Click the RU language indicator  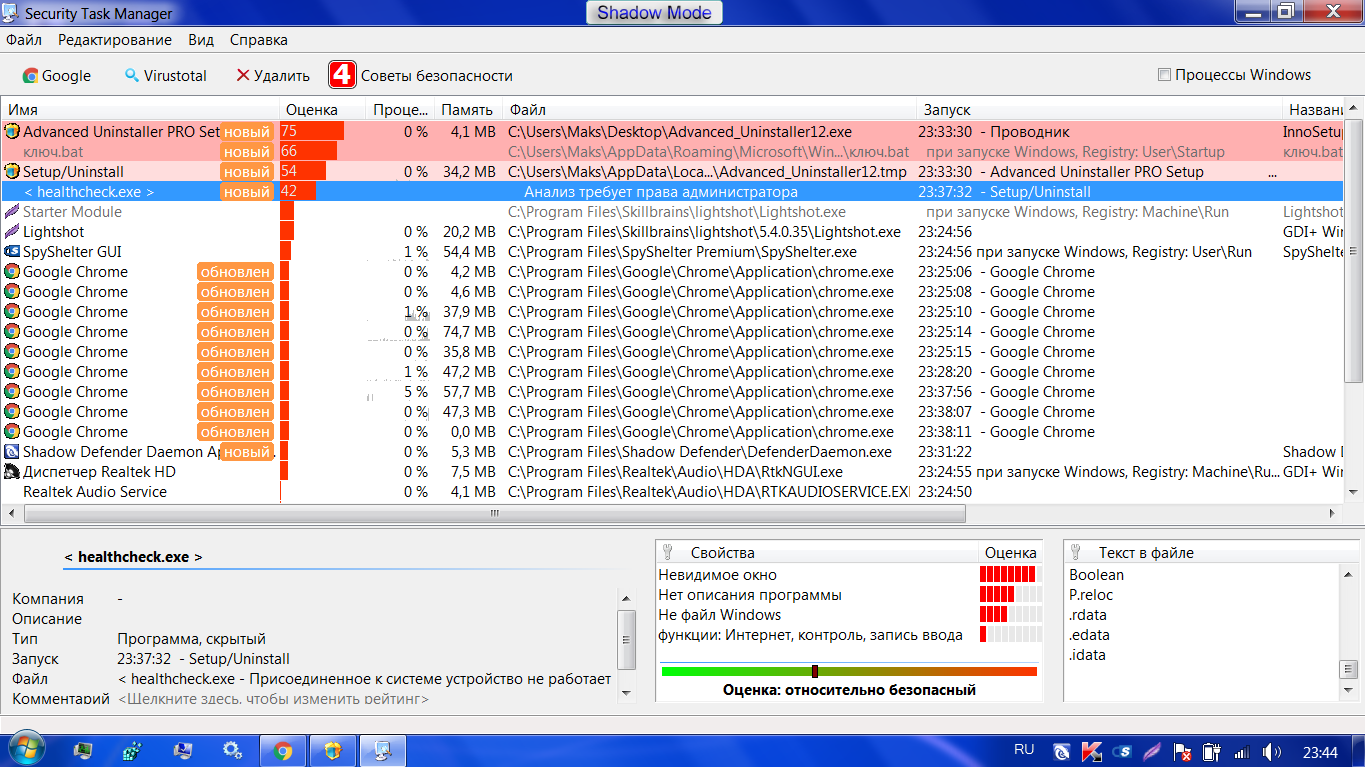point(1024,750)
